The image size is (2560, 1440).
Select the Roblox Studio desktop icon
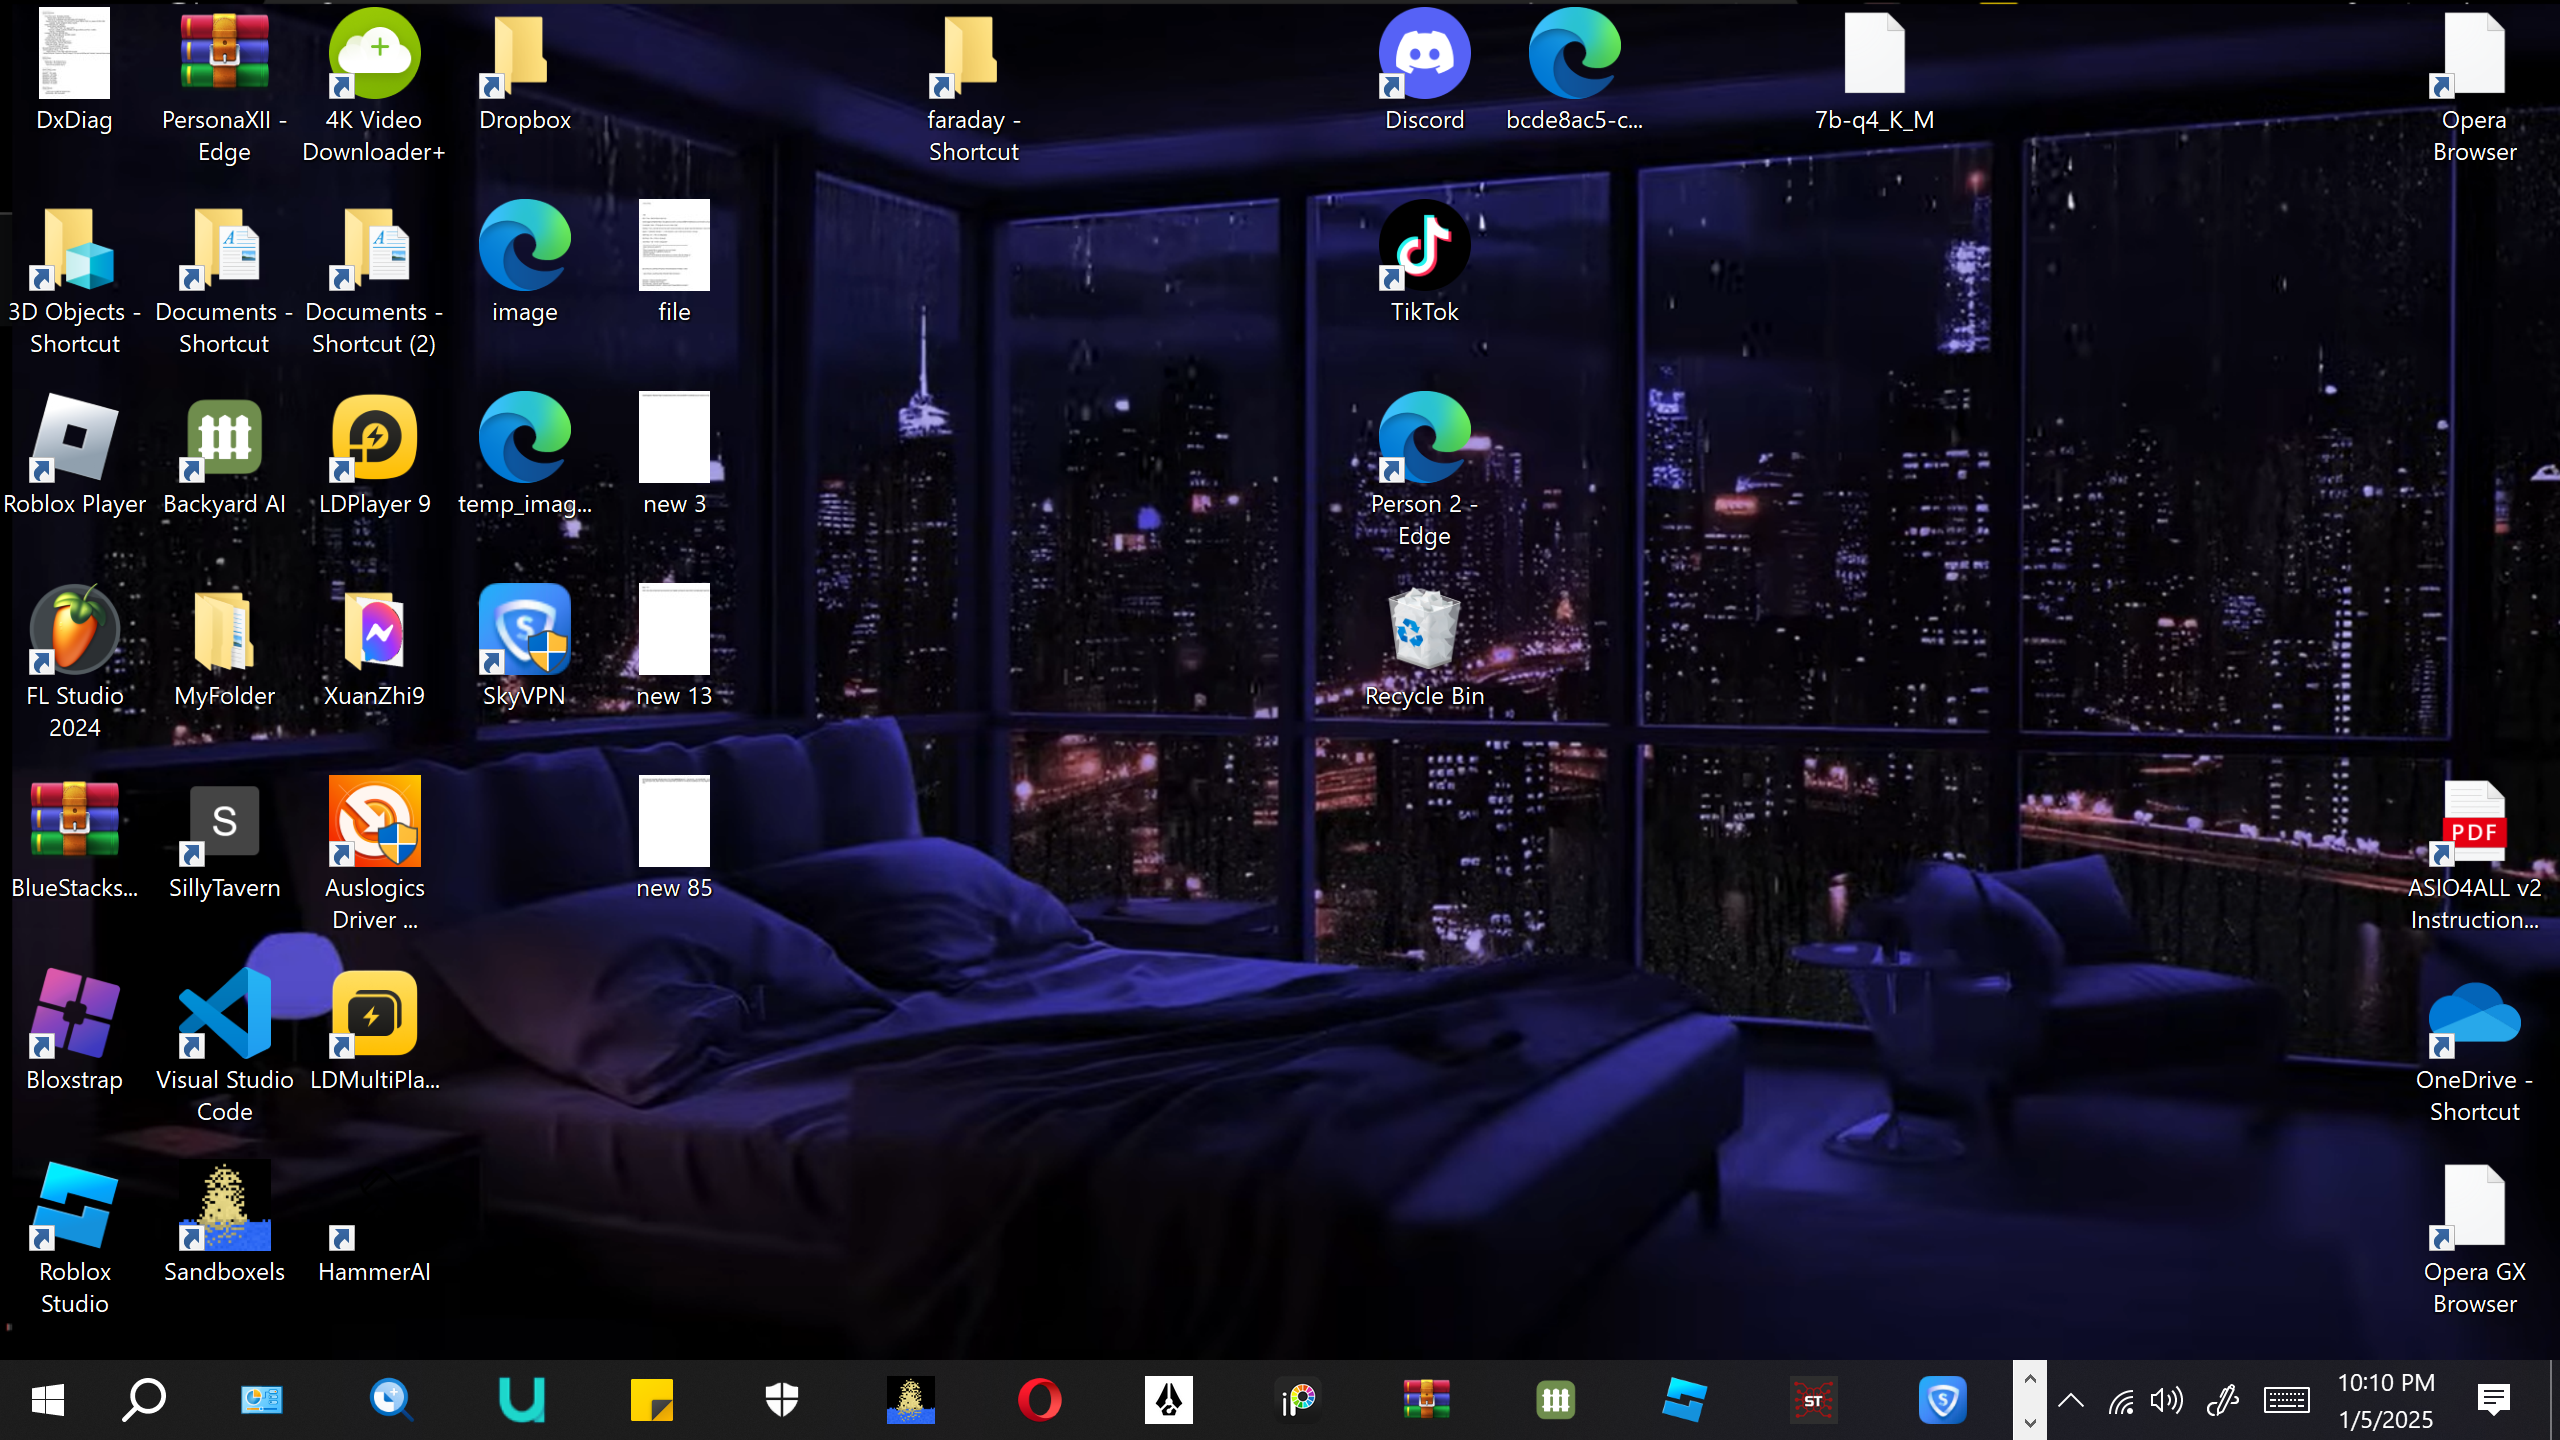point(75,1206)
